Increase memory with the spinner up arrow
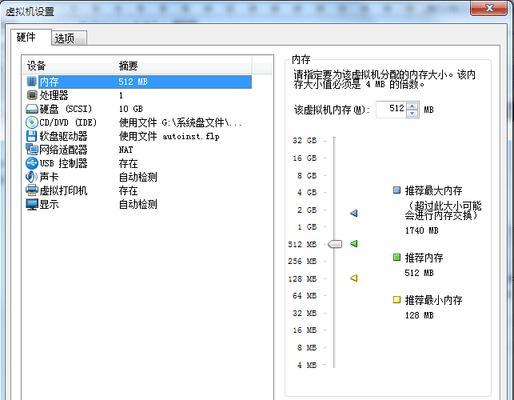The height and width of the screenshot is (400, 514). coord(412,106)
